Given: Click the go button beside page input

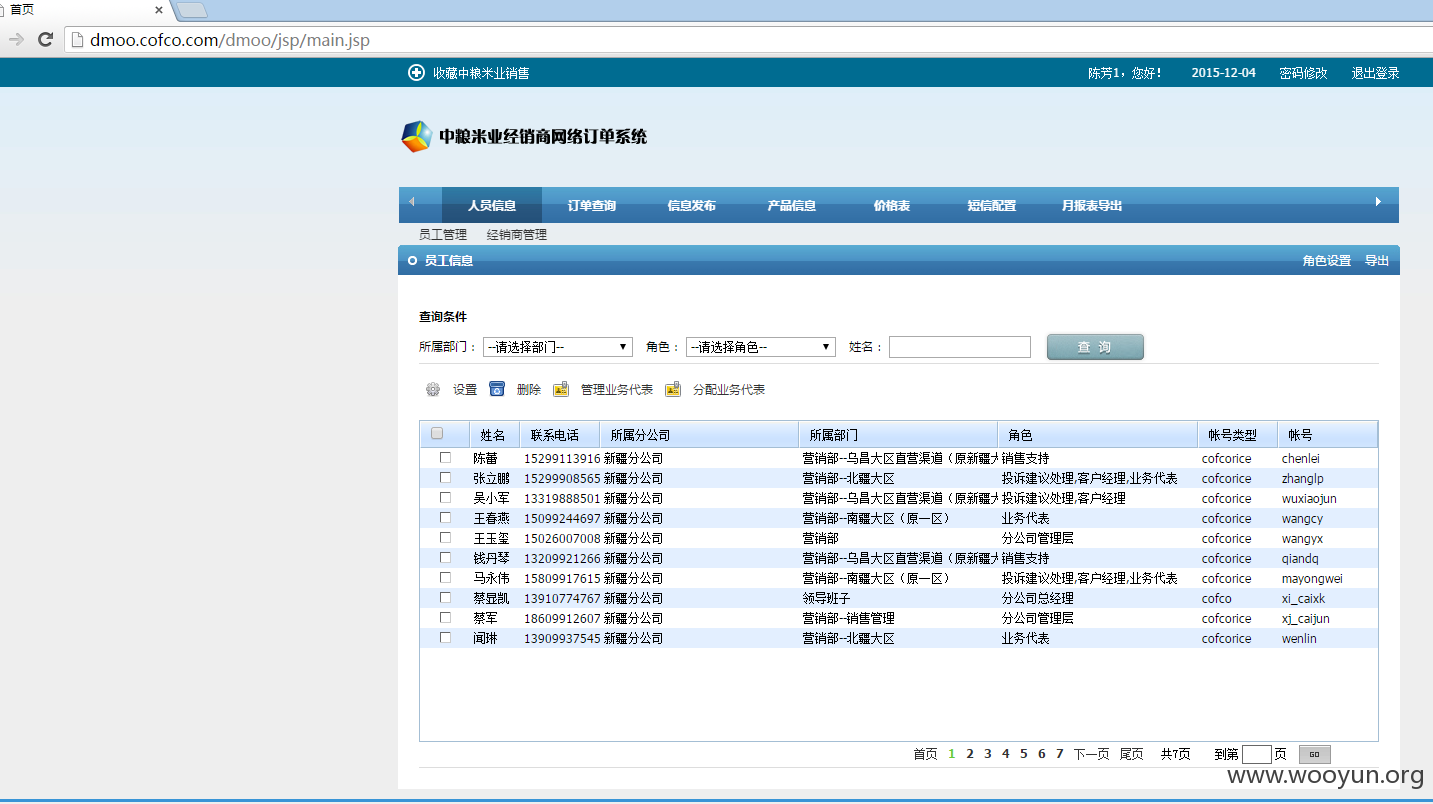Looking at the screenshot, I should [x=1315, y=755].
